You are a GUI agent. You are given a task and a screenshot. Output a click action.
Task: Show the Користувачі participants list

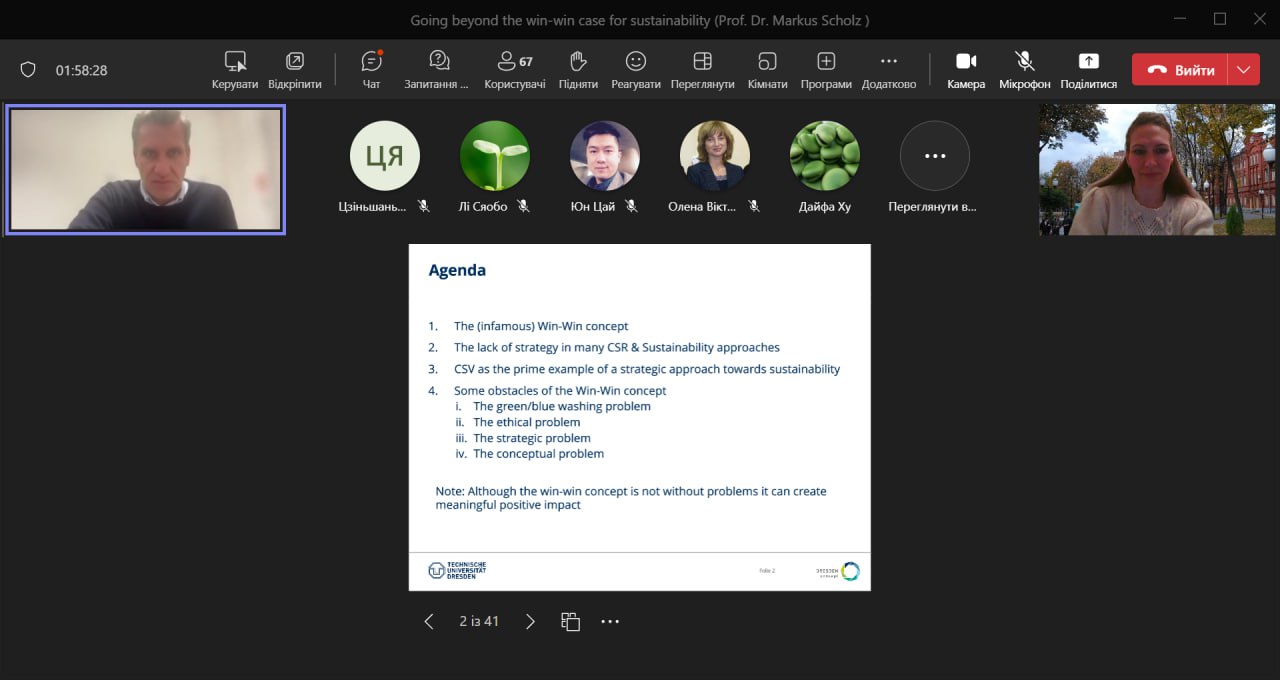click(515, 70)
